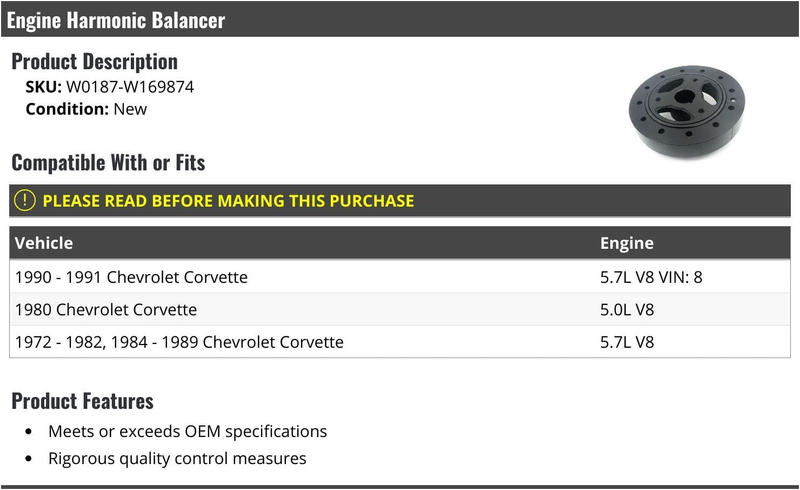800x490 pixels.
Task: Select the 1990 - 1991 Chevrolet Corvette row
Action: coord(400,277)
